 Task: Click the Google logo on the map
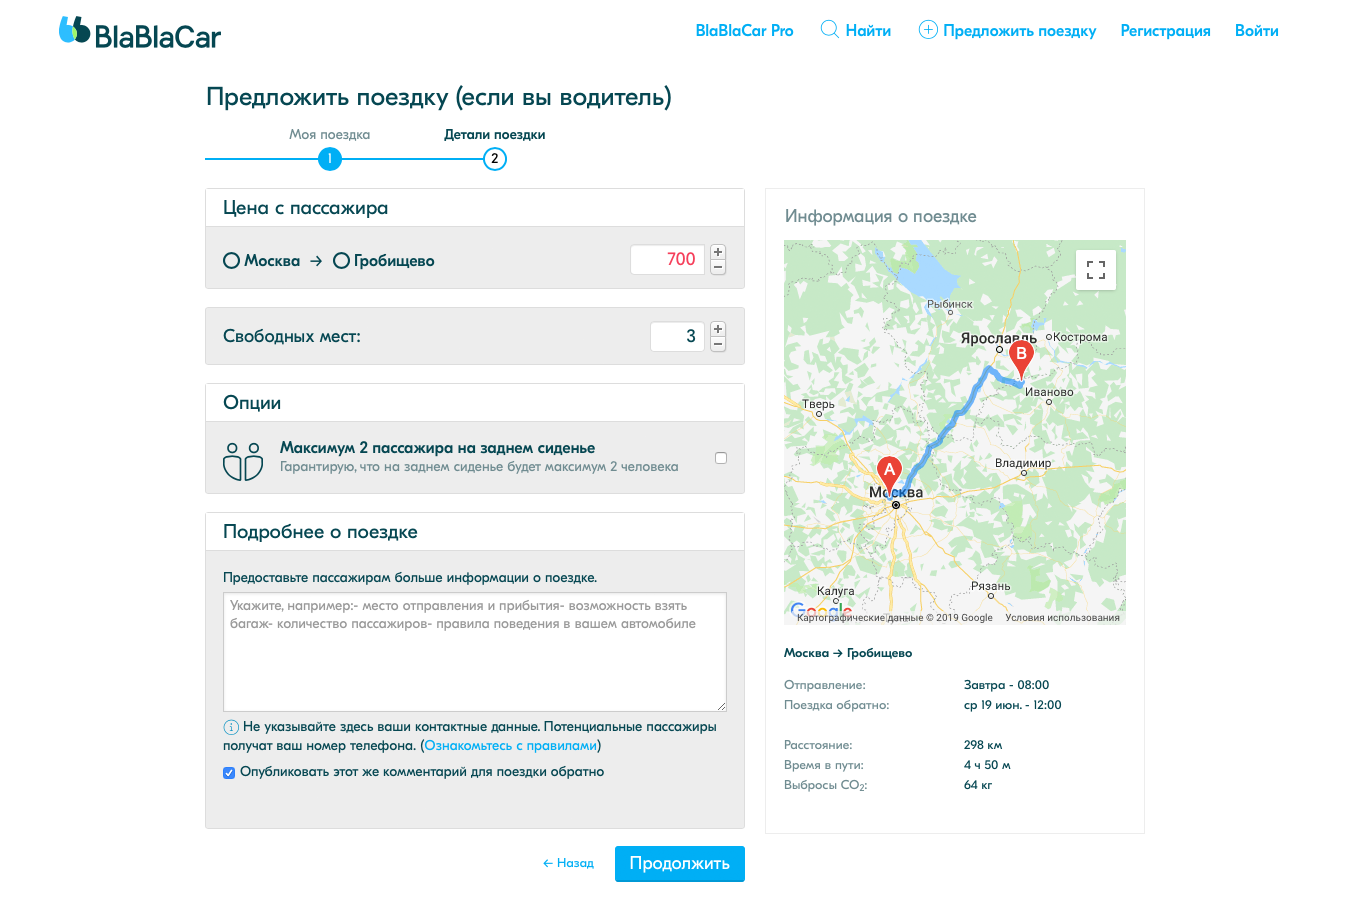coord(820,609)
